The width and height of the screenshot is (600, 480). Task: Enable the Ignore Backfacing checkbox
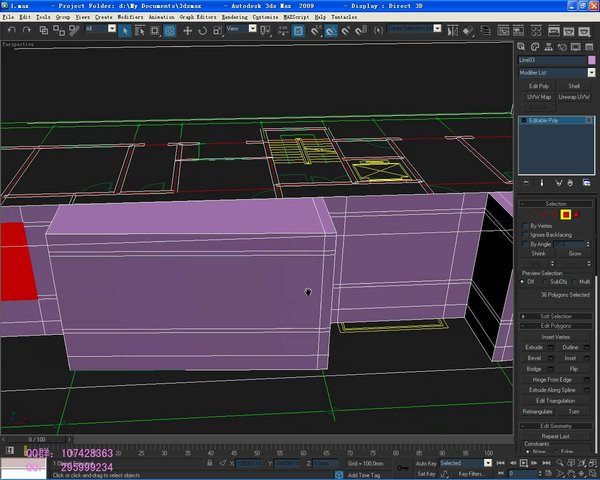coord(525,235)
